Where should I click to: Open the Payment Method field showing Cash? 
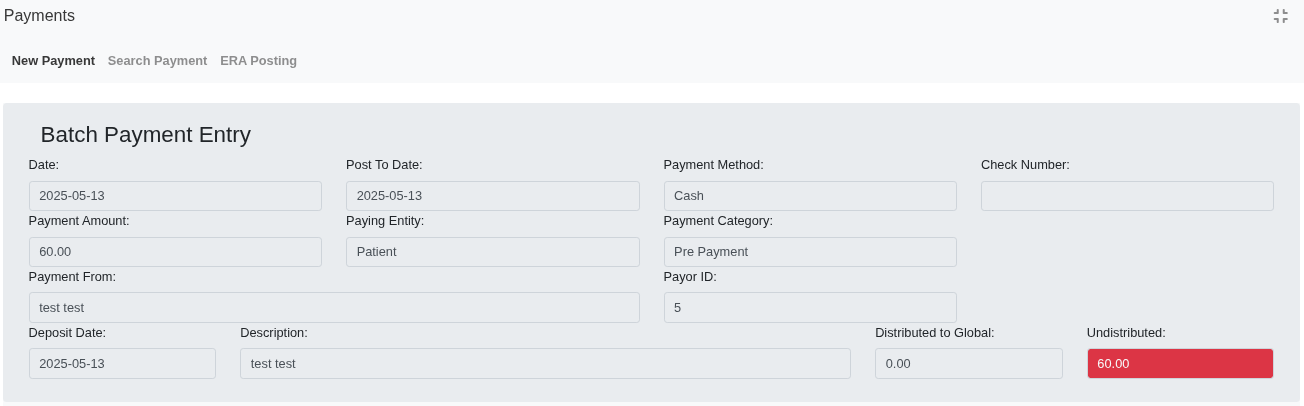[810, 196]
